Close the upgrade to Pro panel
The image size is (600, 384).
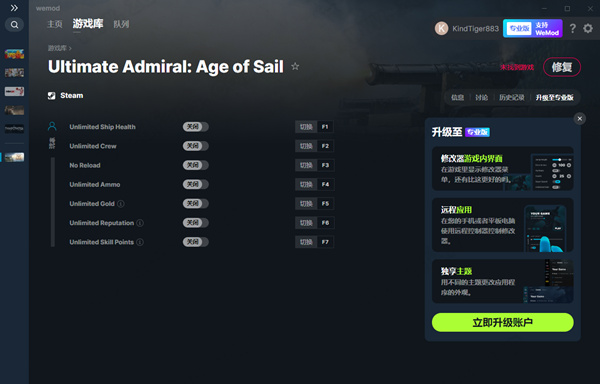click(579, 119)
